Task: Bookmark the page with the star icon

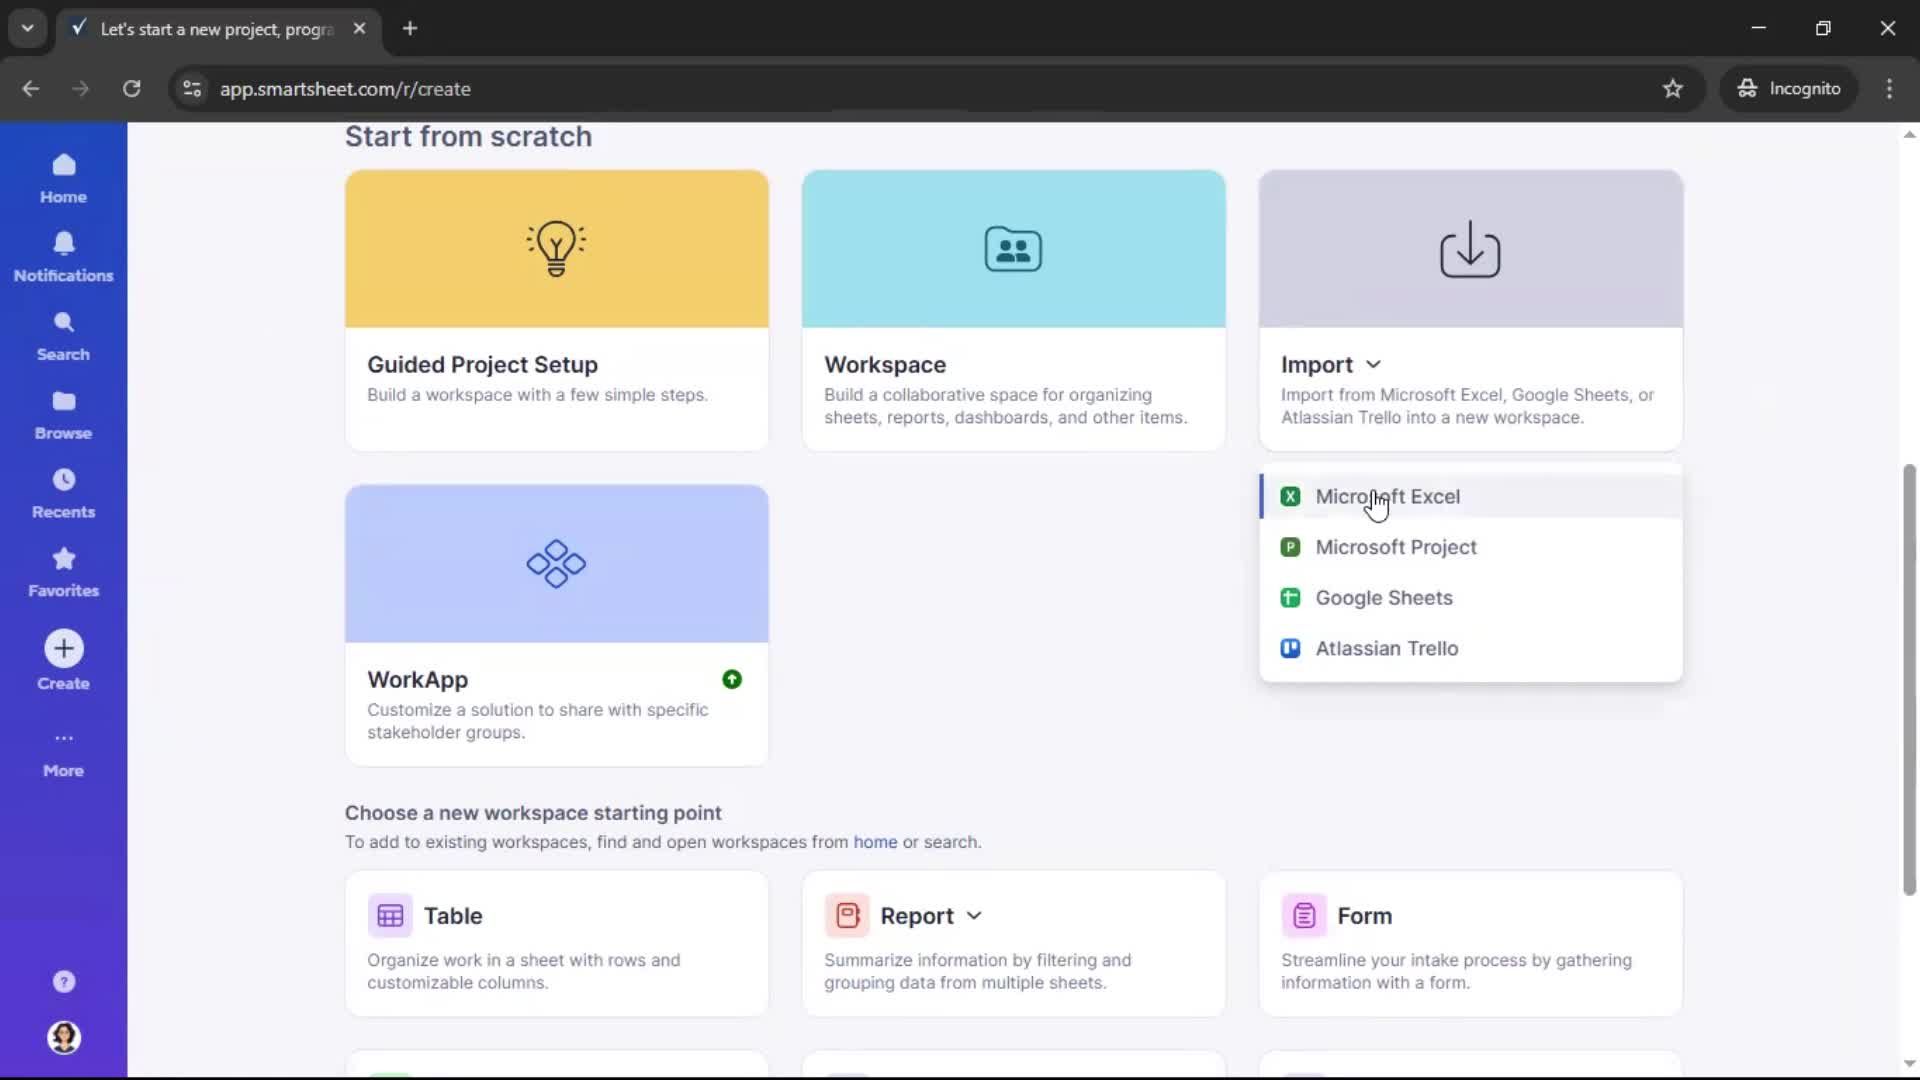Action: coord(1673,88)
